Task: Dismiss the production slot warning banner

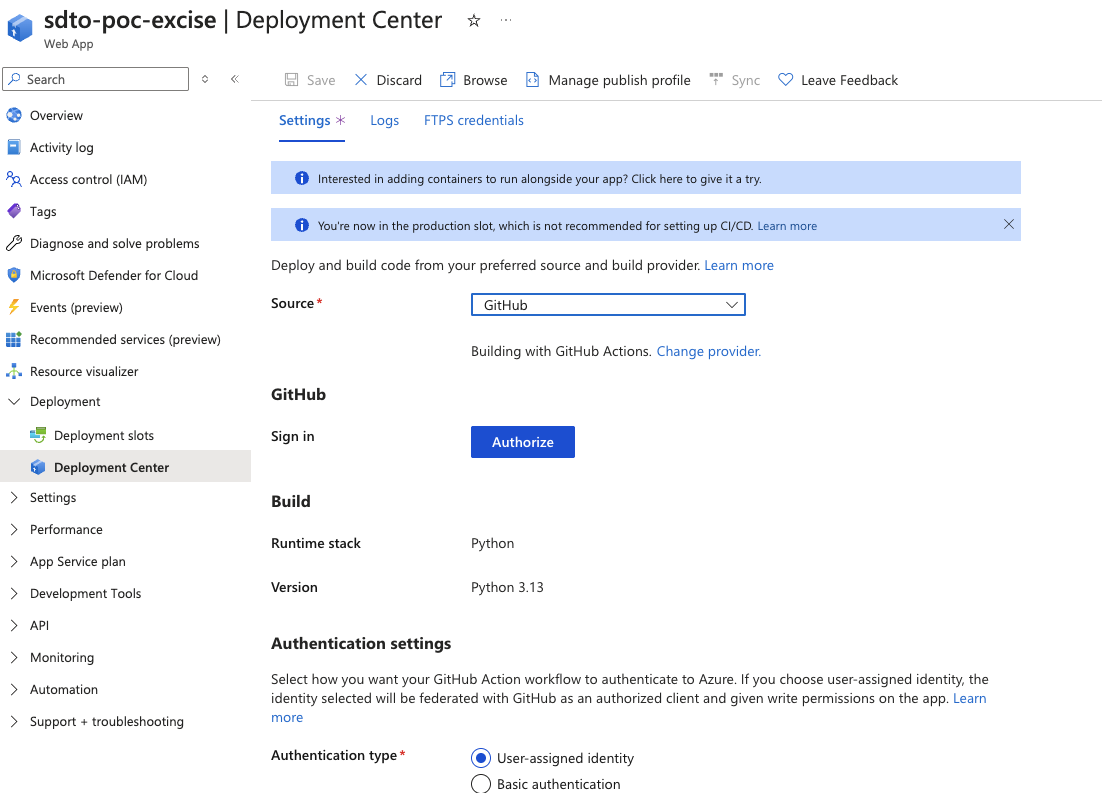Action: tap(1009, 224)
